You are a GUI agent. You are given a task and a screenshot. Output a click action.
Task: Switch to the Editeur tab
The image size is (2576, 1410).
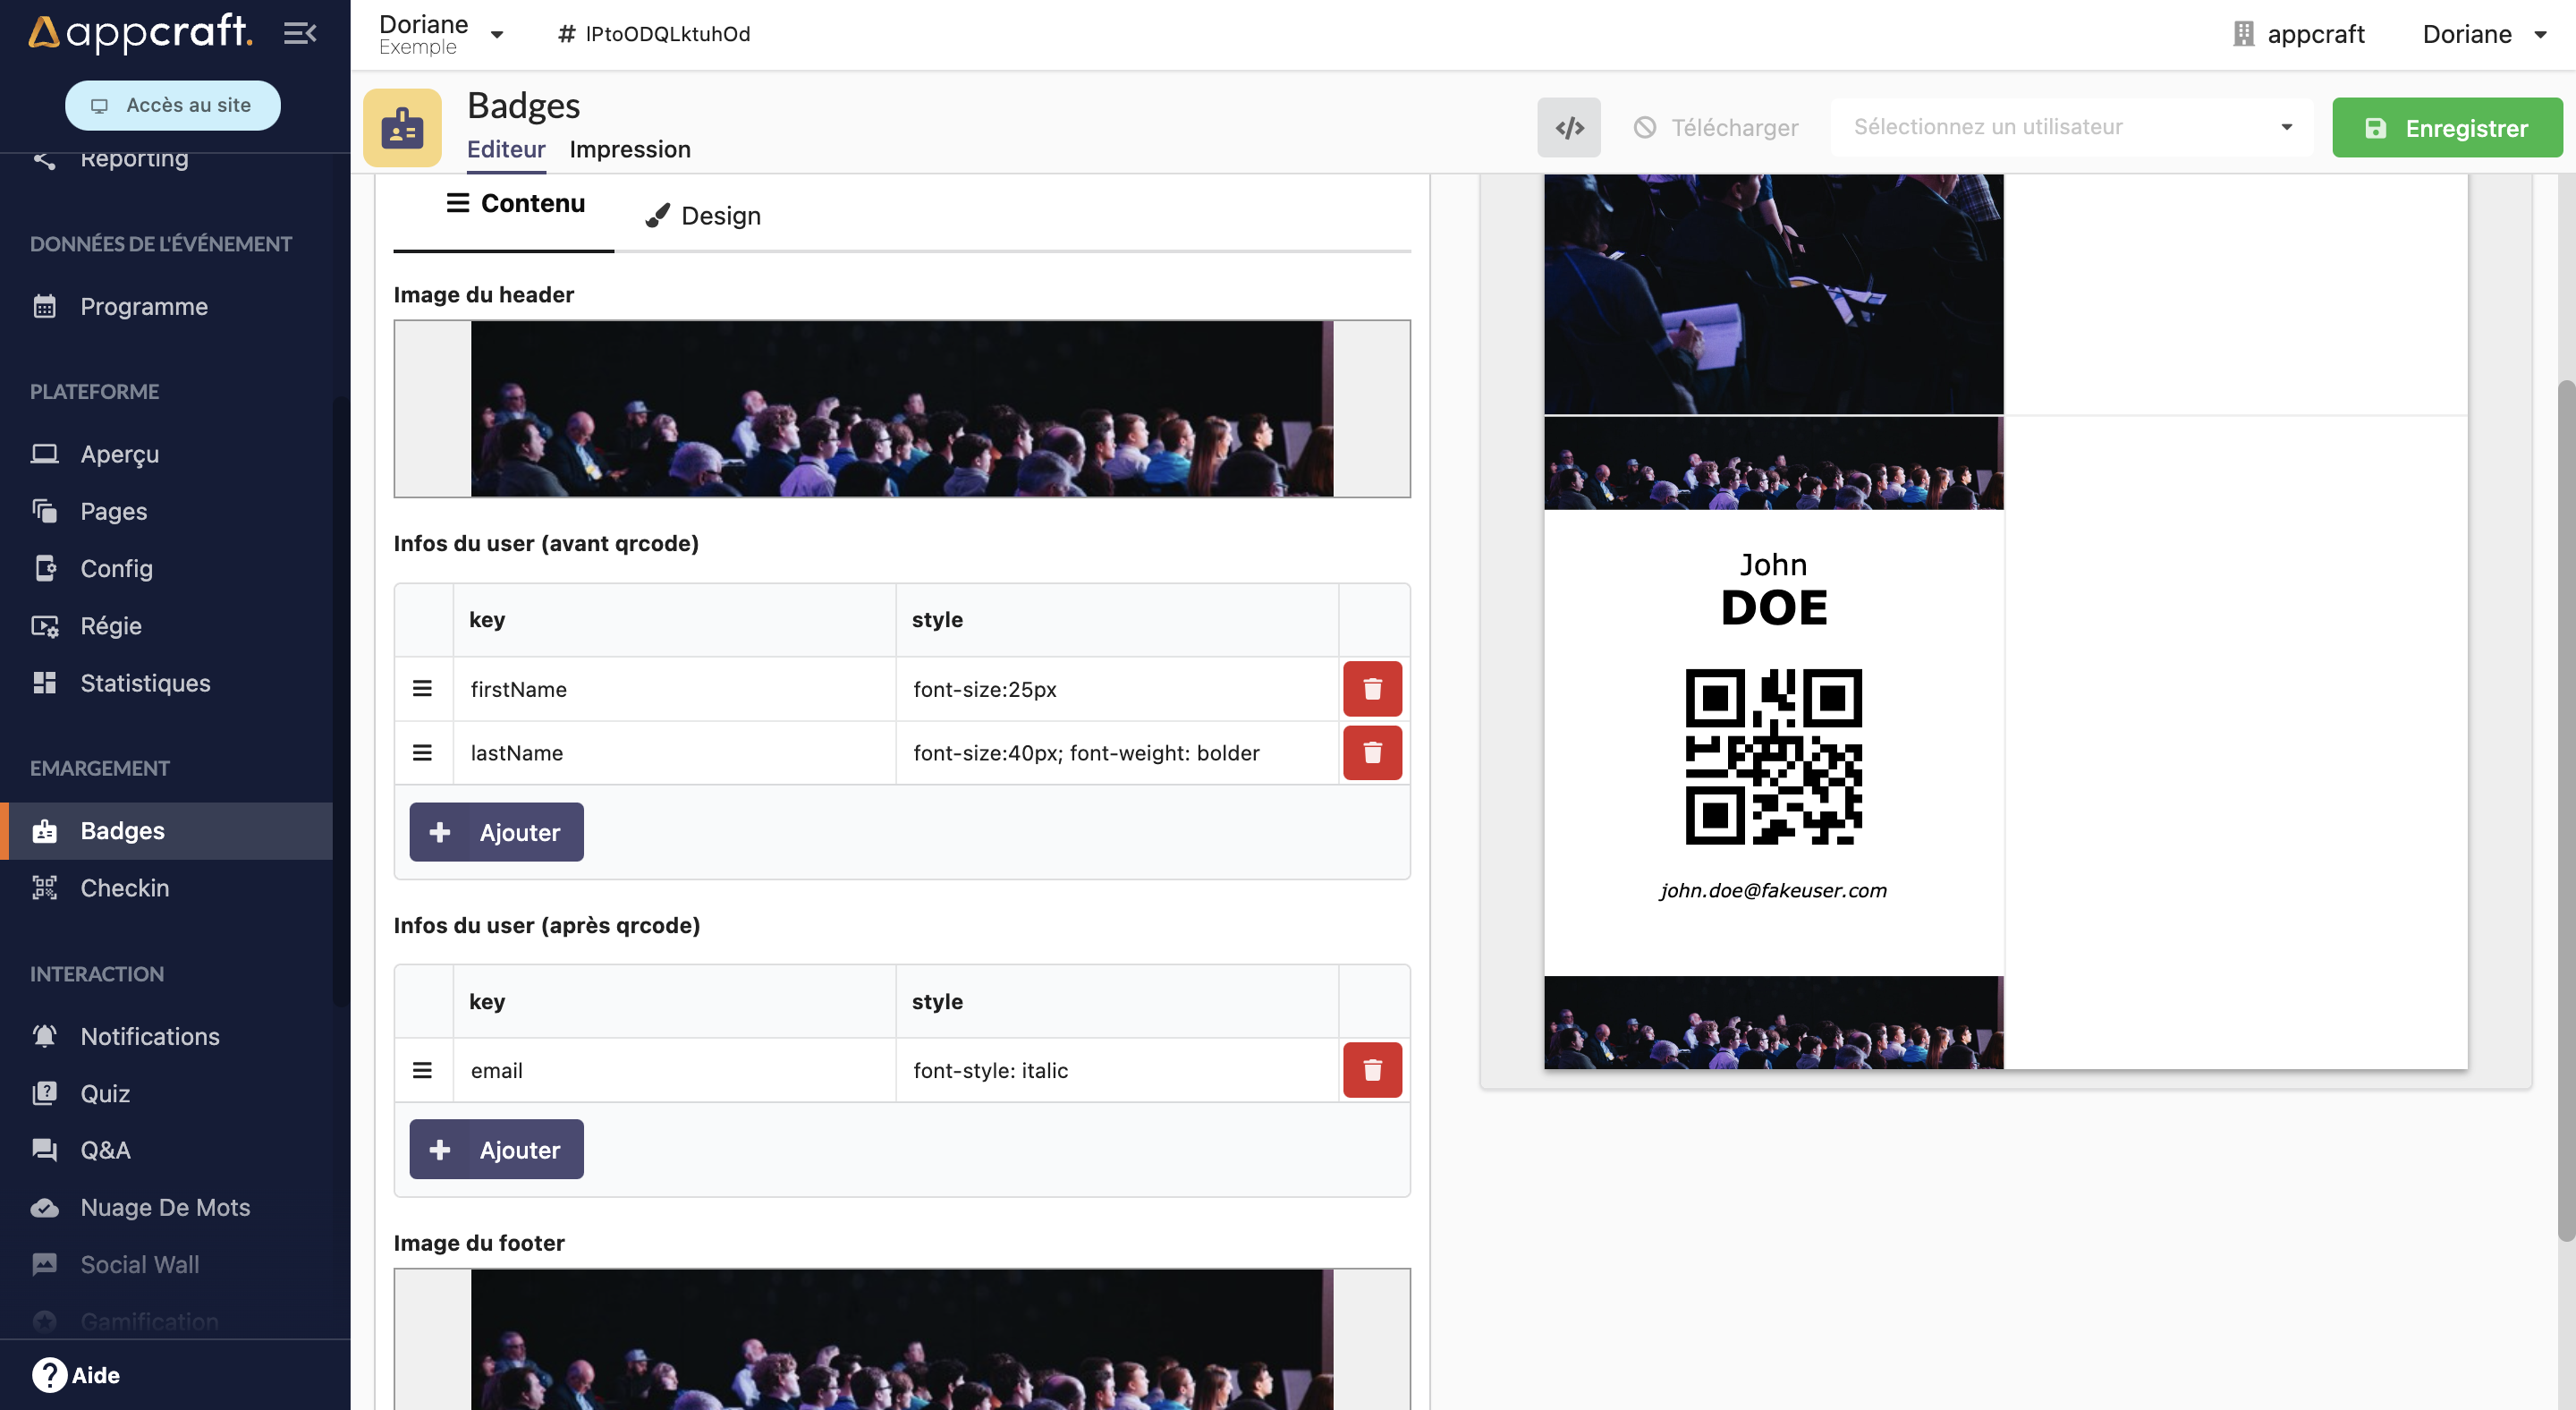[x=506, y=149]
